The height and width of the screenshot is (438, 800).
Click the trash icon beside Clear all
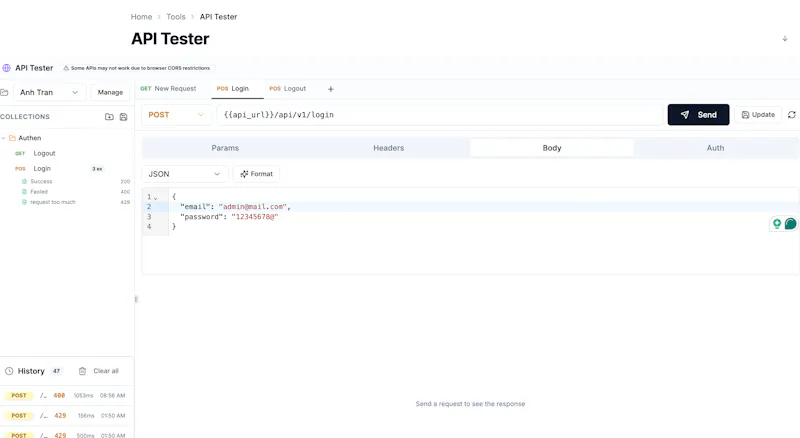(82, 371)
